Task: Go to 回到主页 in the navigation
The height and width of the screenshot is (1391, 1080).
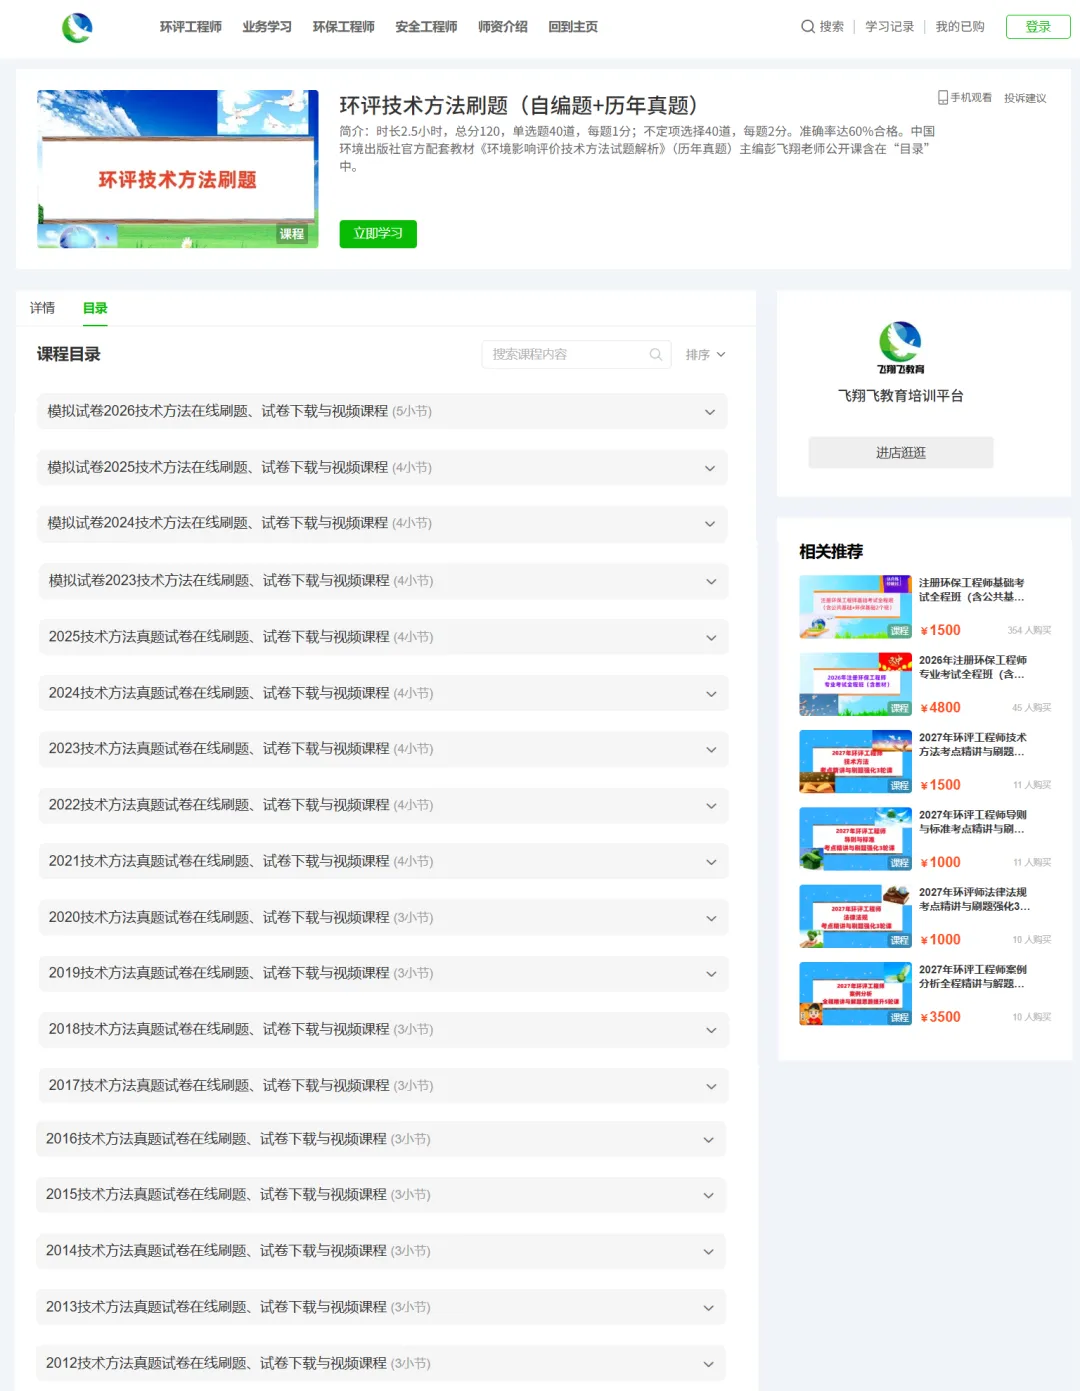Action: pos(573,27)
